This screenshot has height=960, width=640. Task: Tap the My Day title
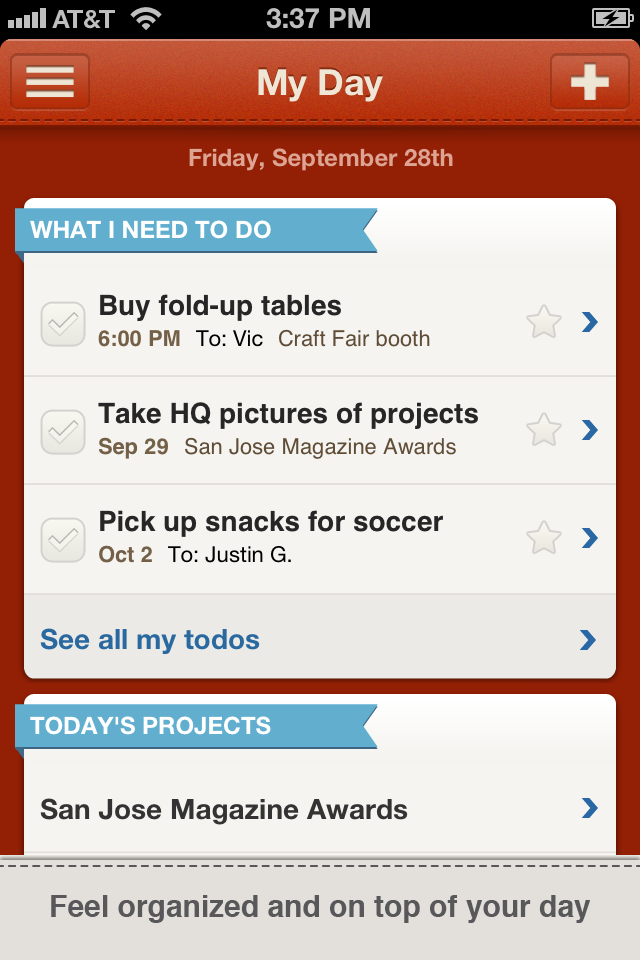[x=320, y=83]
